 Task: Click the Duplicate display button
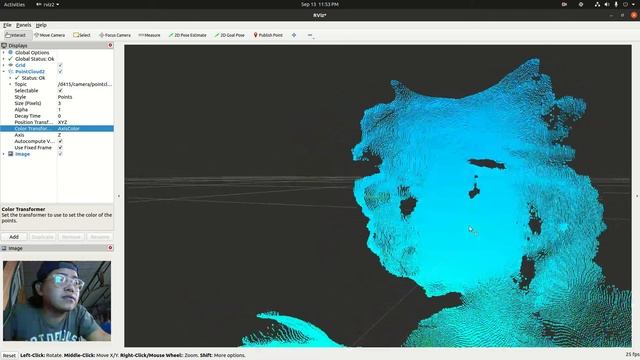point(42,237)
